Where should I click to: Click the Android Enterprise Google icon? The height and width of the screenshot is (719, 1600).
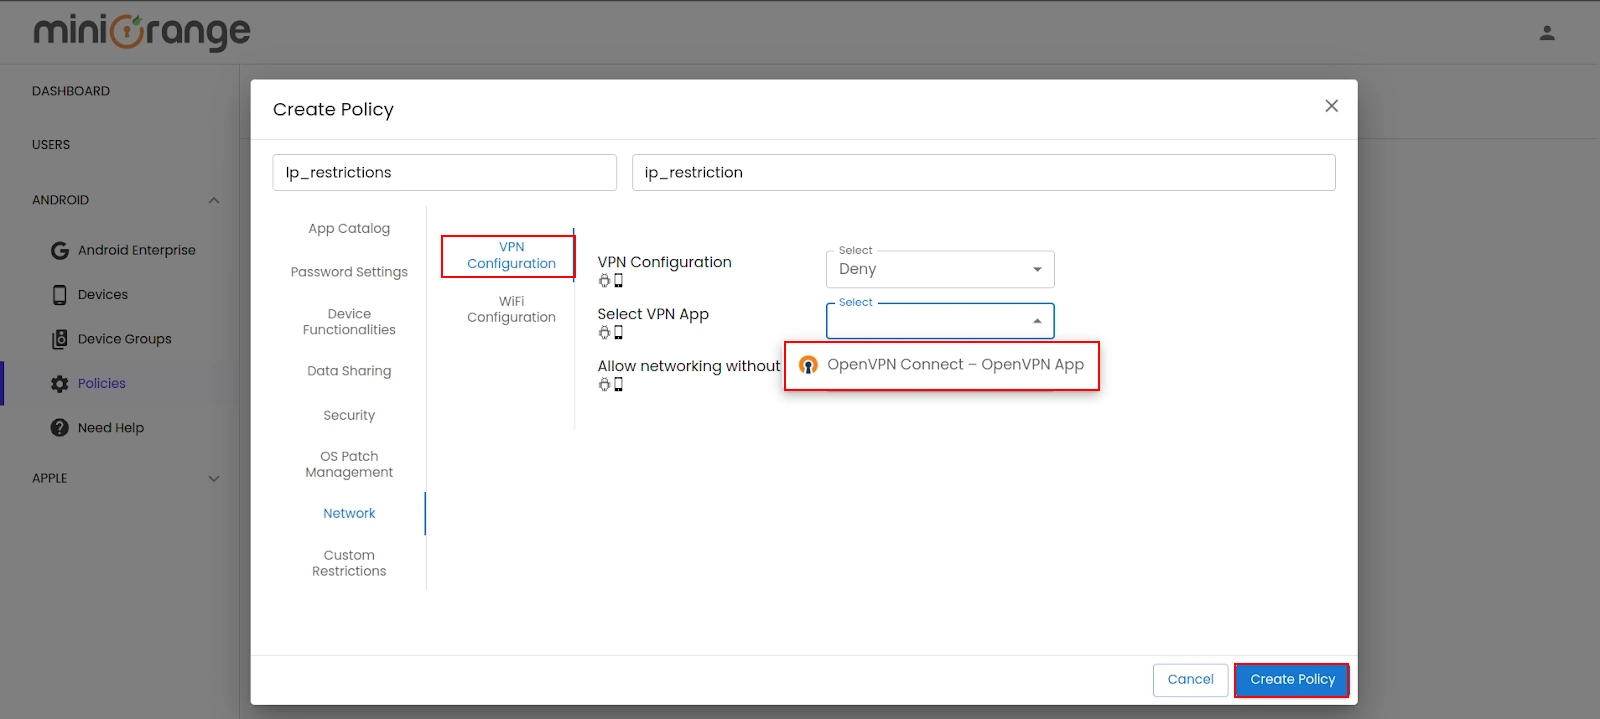pos(60,250)
